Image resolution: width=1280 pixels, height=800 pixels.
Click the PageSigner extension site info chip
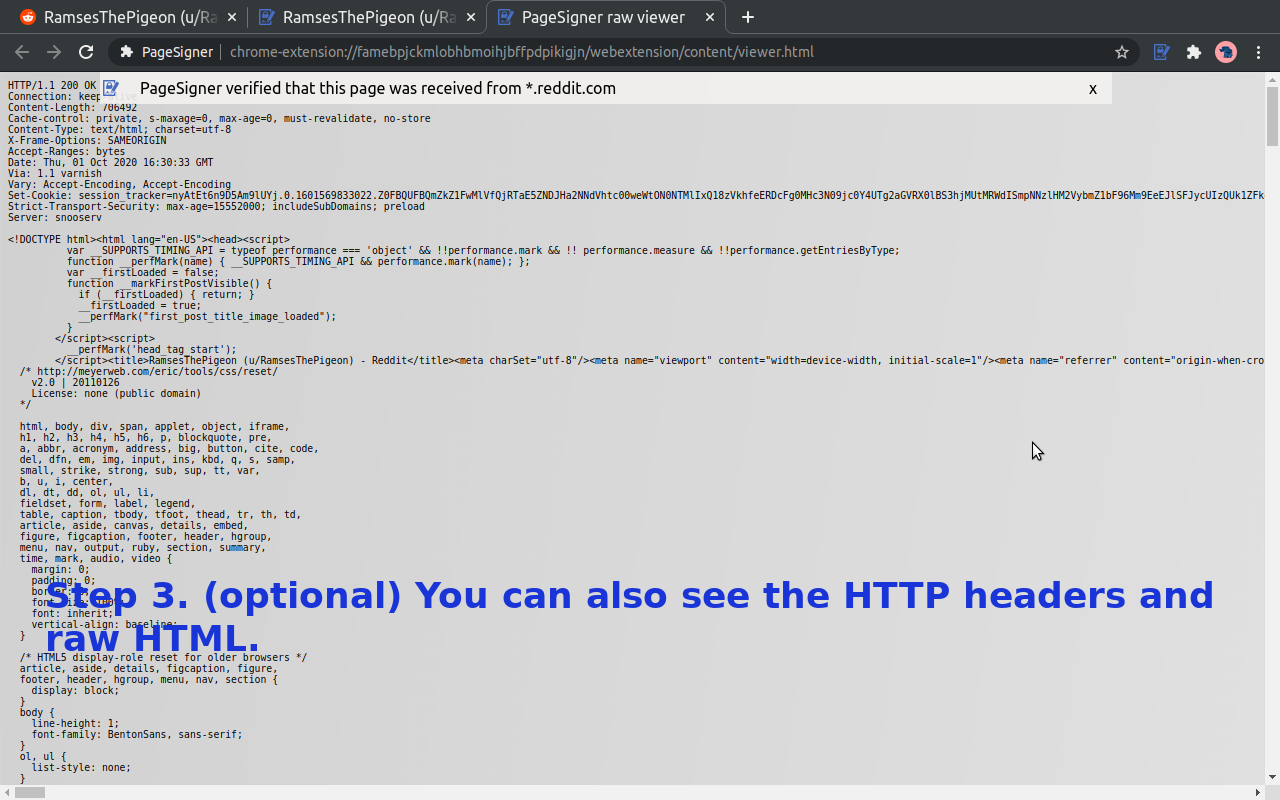coord(166,52)
